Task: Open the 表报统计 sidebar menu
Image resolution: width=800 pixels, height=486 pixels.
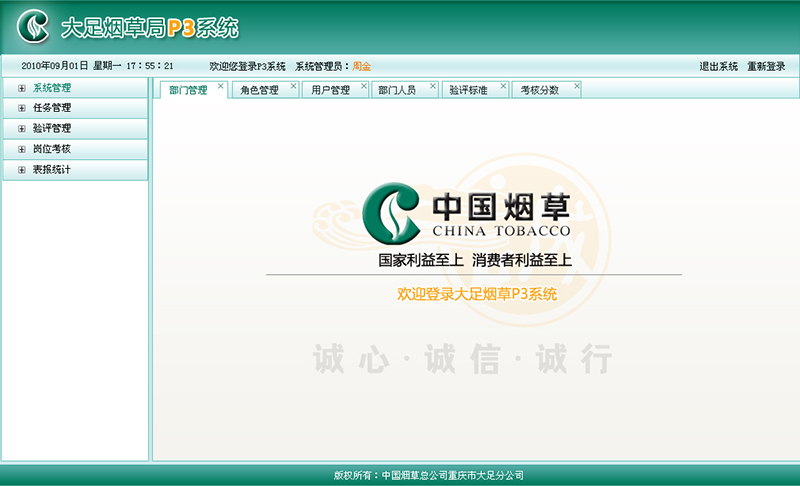Action: pos(76,170)
